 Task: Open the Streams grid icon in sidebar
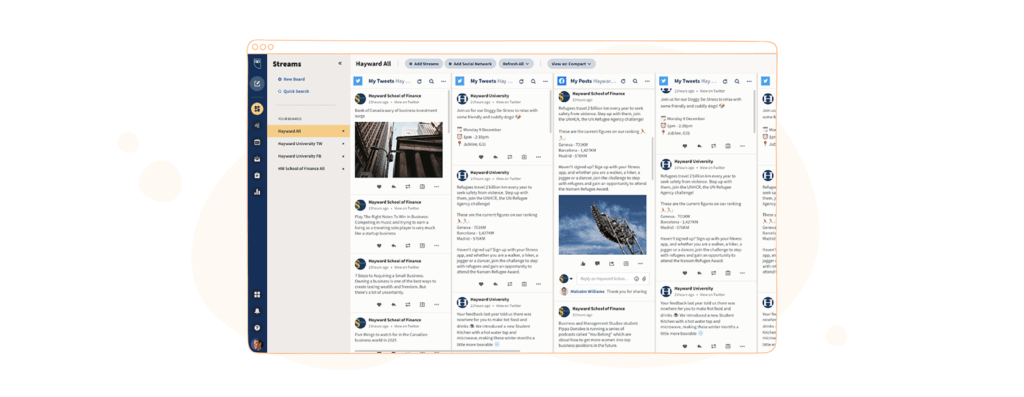tap(257, 108)
